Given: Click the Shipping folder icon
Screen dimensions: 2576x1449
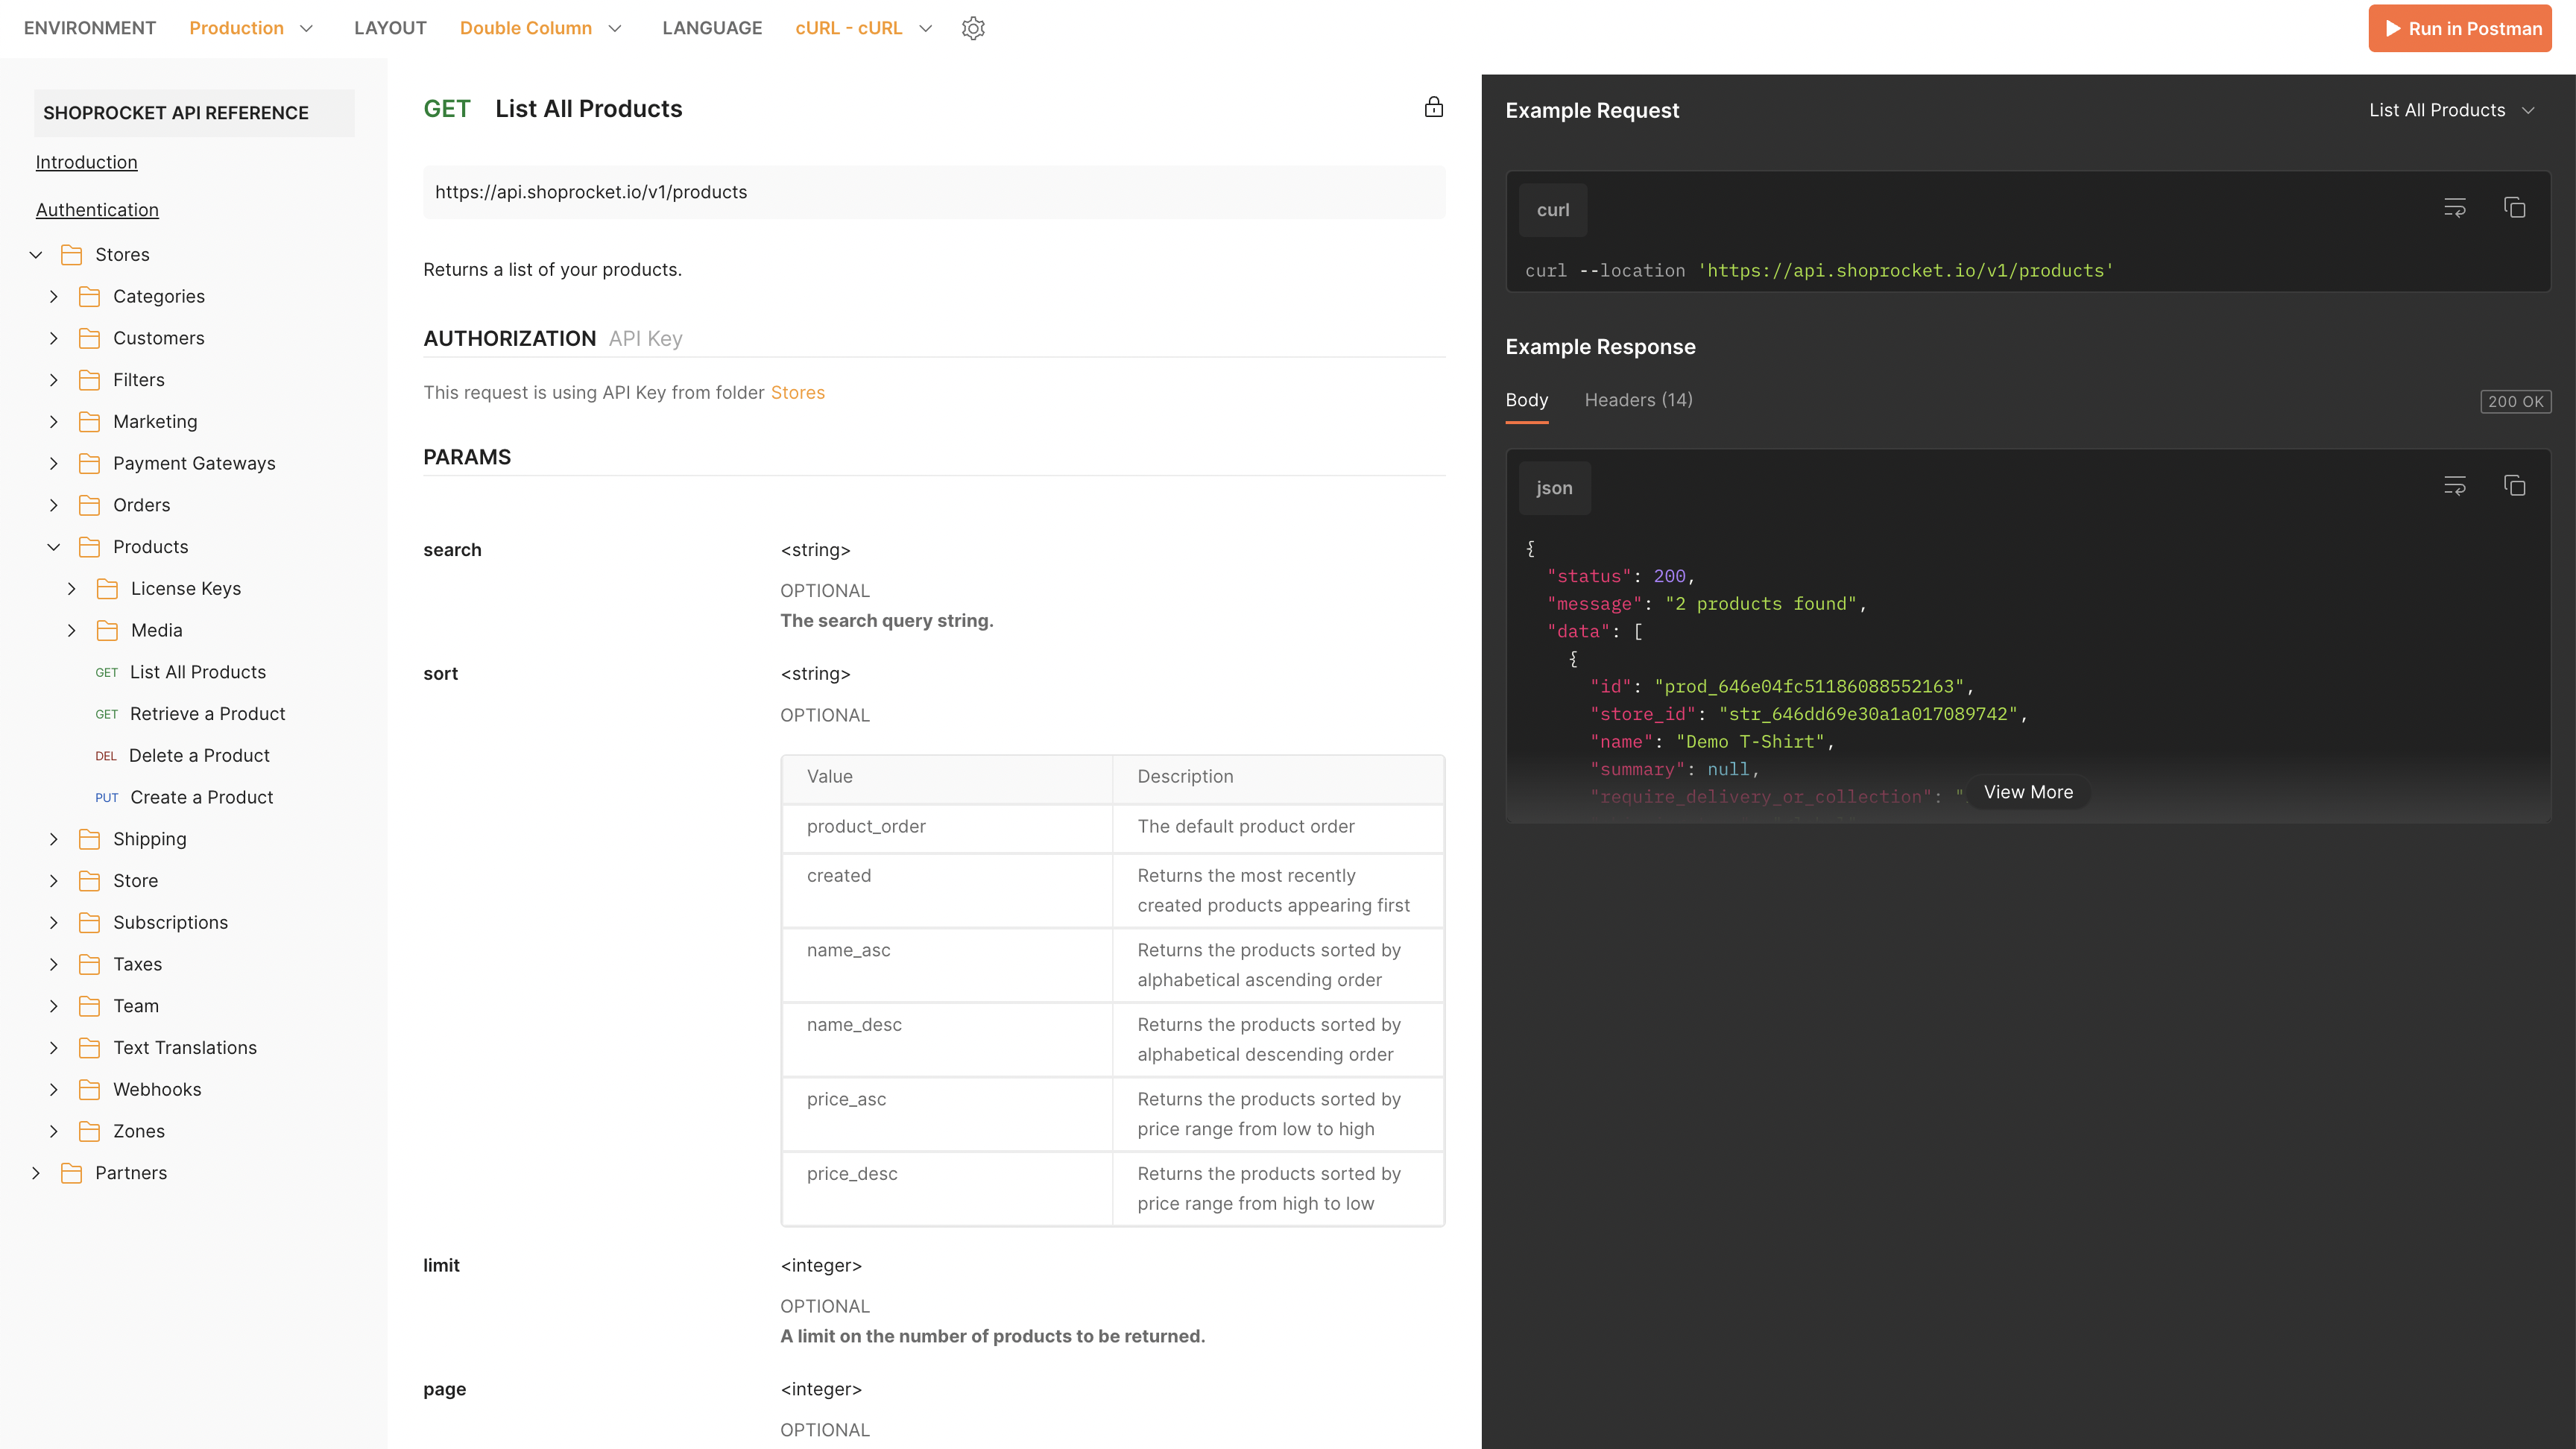Looking at the screenshot, I should tap(90, 839).
